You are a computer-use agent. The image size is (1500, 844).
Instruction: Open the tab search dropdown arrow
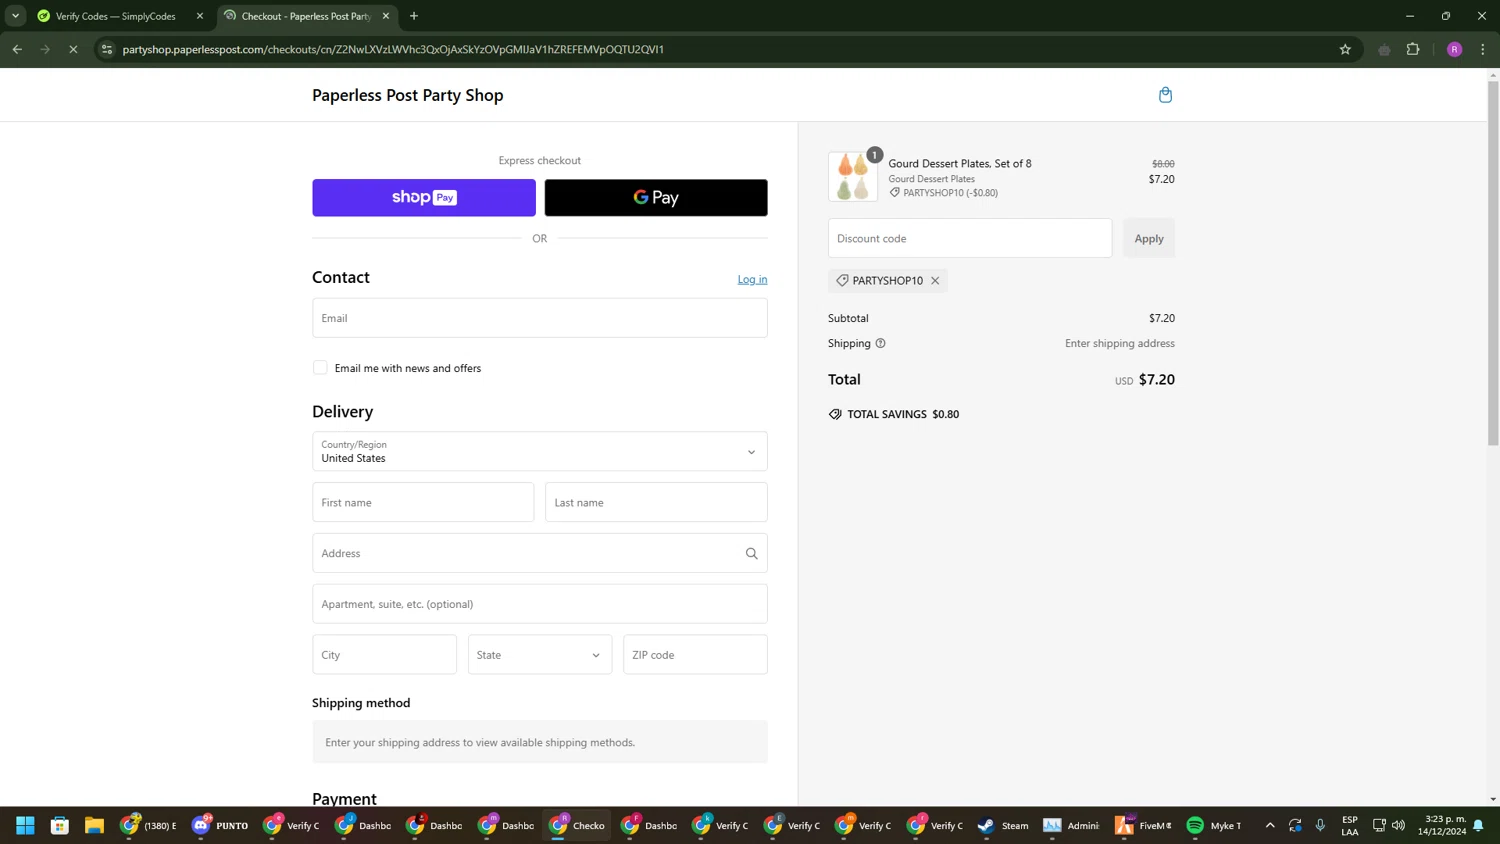tap(15, 16)
